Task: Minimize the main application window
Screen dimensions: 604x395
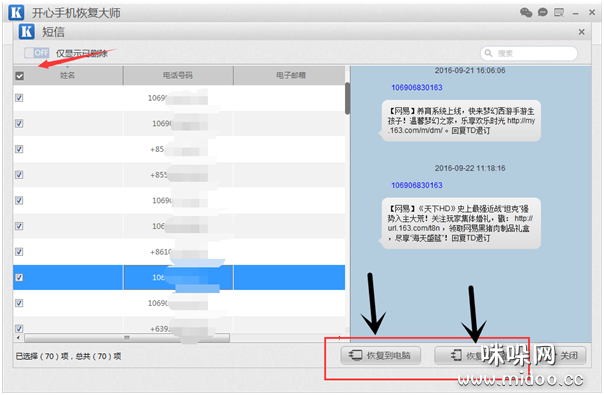Action: click(x=575, y=13)
